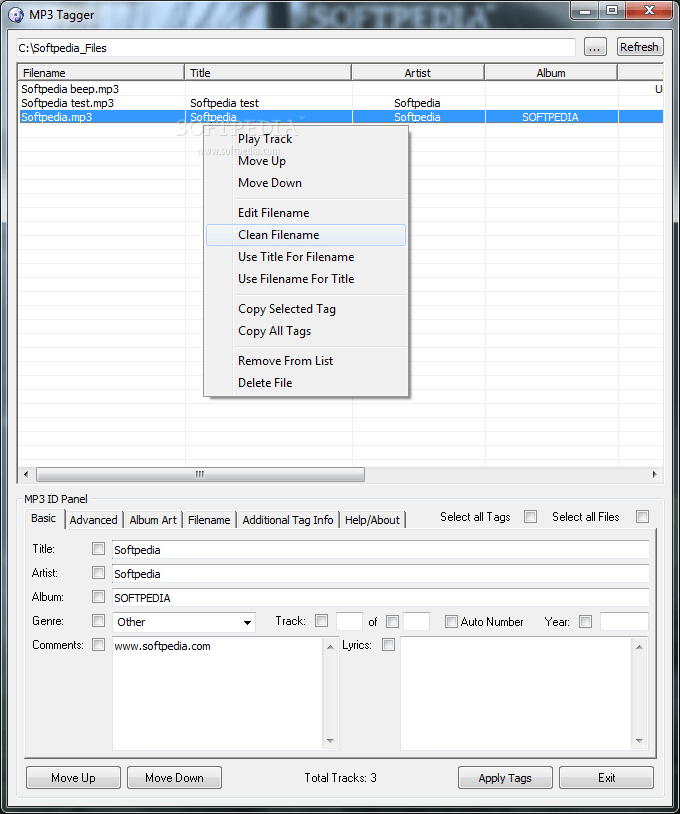Select Softpedia beep.mp3 row

point(341,89)
